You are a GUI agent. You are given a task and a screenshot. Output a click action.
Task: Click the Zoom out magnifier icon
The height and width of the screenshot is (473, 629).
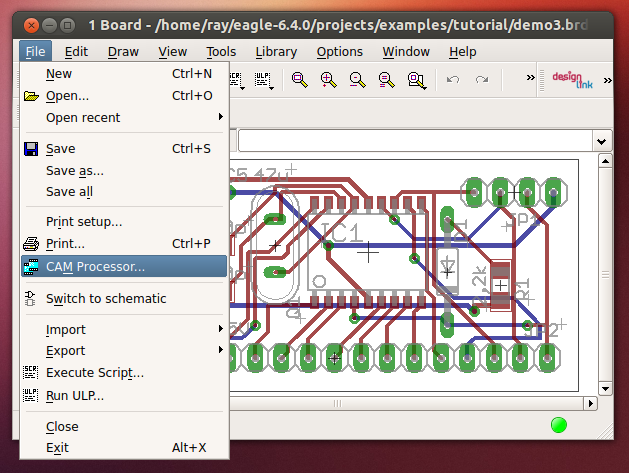[357, 80]
